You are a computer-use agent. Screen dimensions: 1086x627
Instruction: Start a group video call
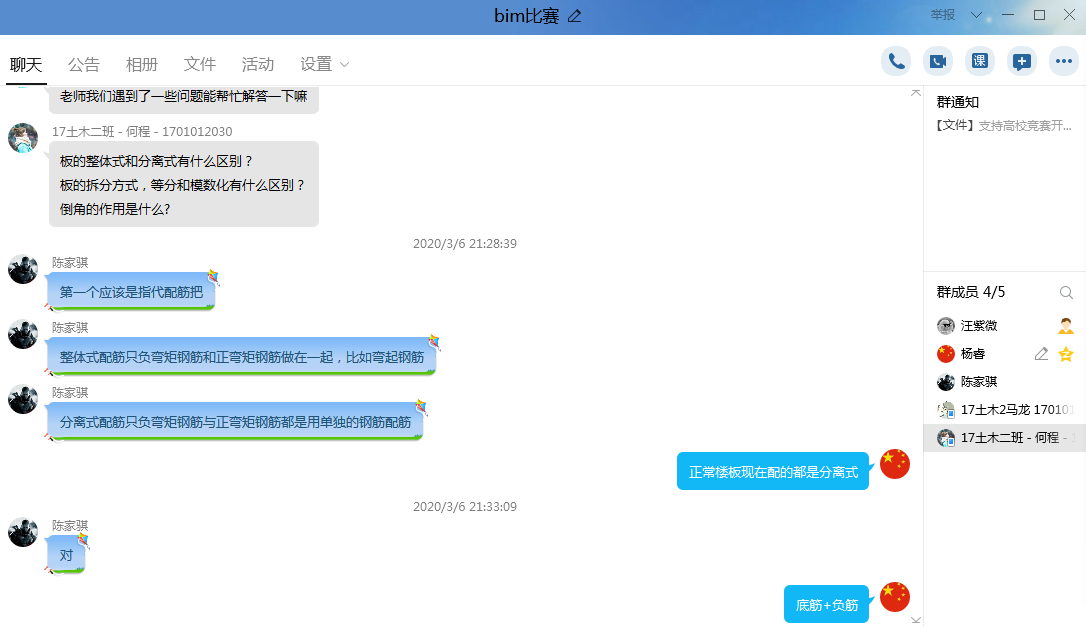tap(938, 61)
